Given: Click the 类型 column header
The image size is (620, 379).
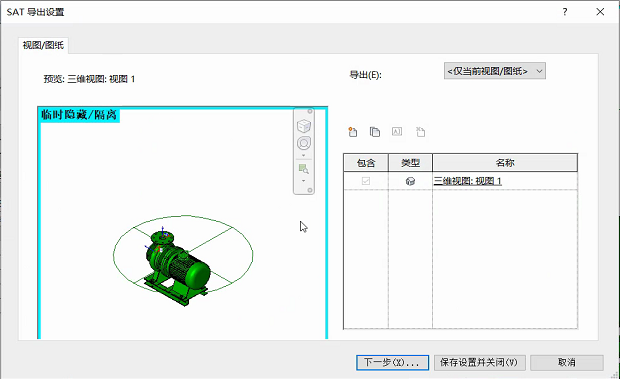Looking at the screenshot, I should 410,163.
